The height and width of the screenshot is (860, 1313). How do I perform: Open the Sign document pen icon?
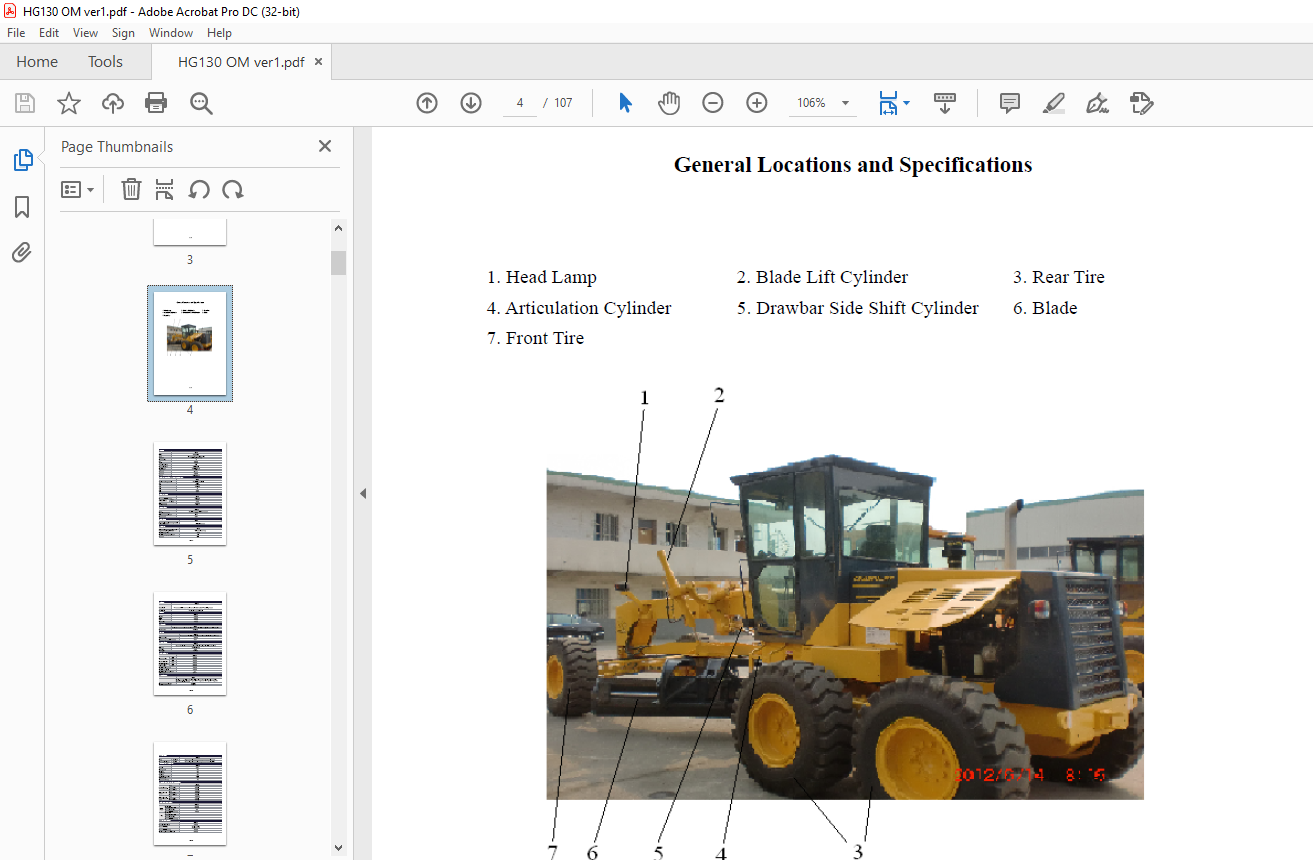point(1098,103)
